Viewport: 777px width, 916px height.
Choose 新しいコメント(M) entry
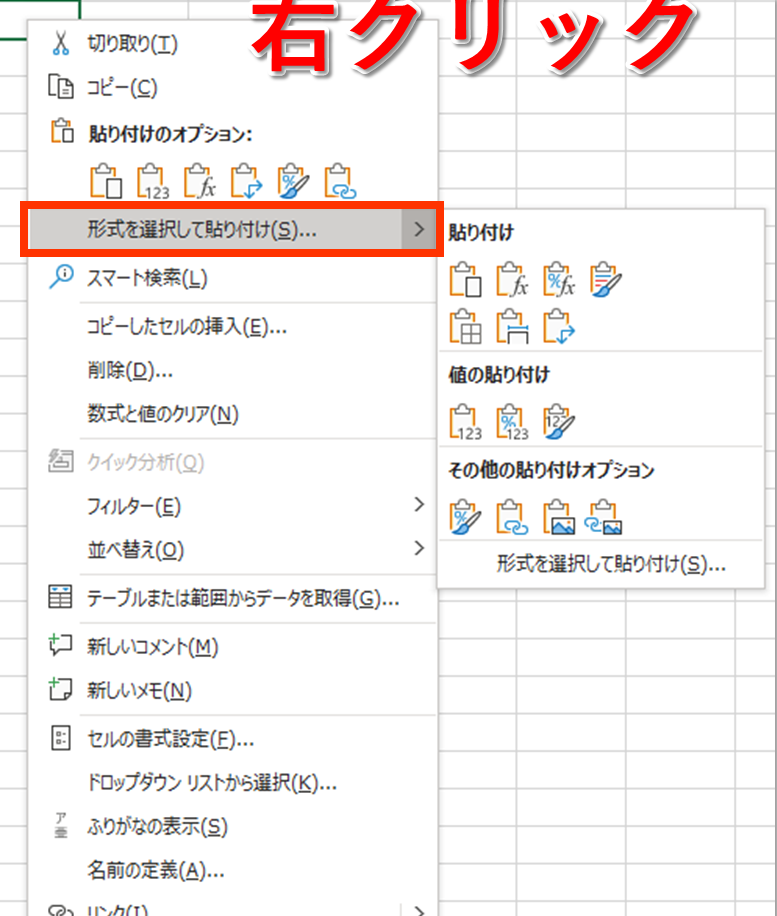tap(233, 646)
